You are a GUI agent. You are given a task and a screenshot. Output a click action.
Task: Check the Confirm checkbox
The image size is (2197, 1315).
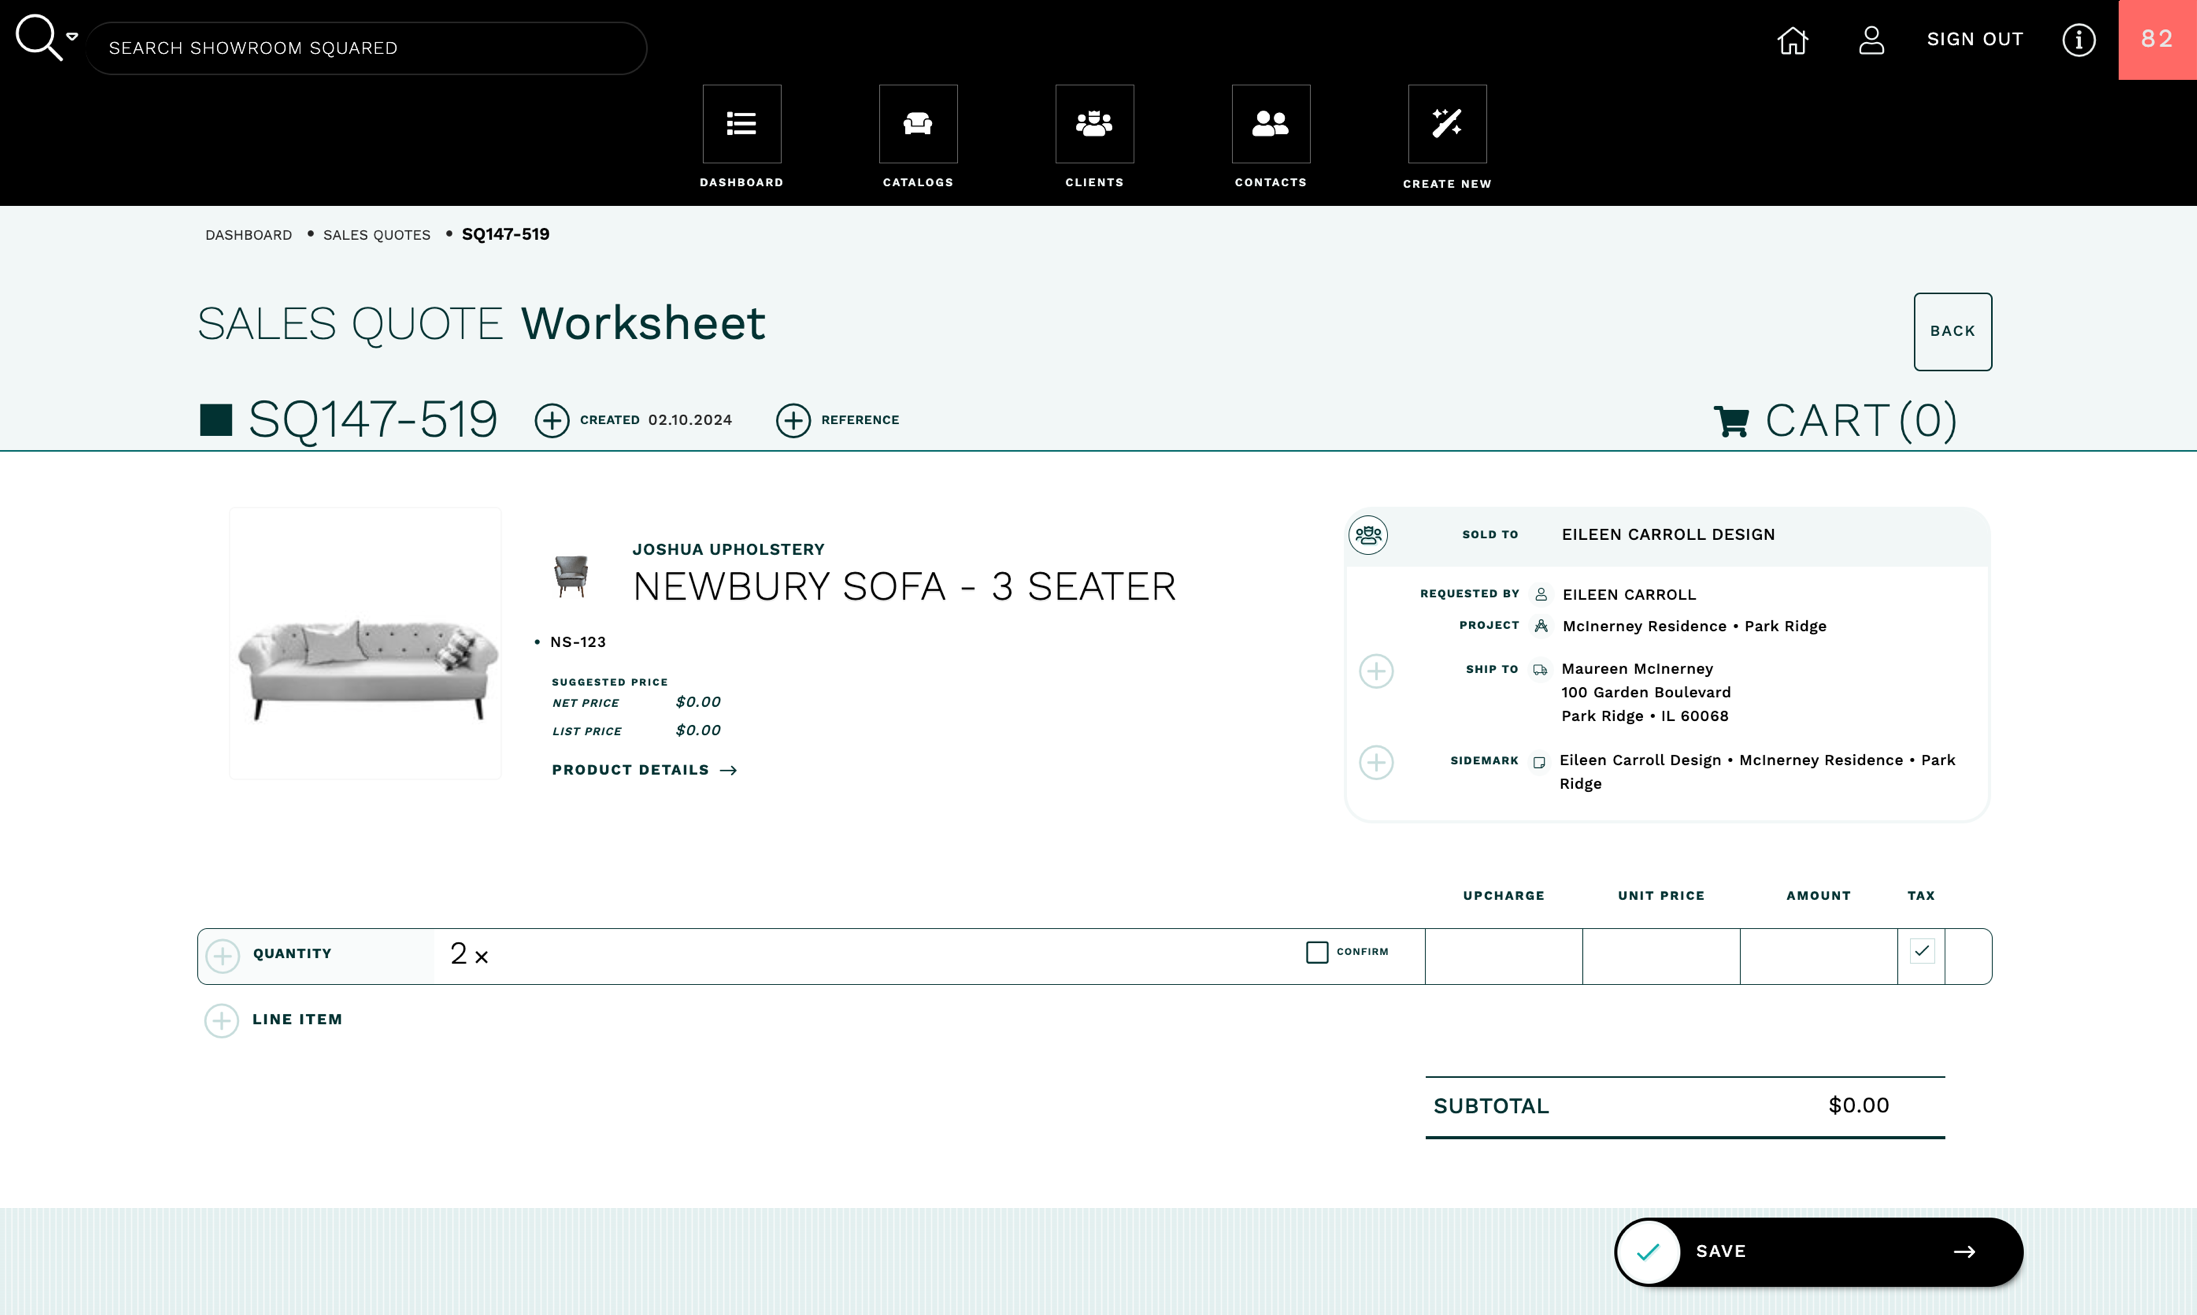point(1317,952)
